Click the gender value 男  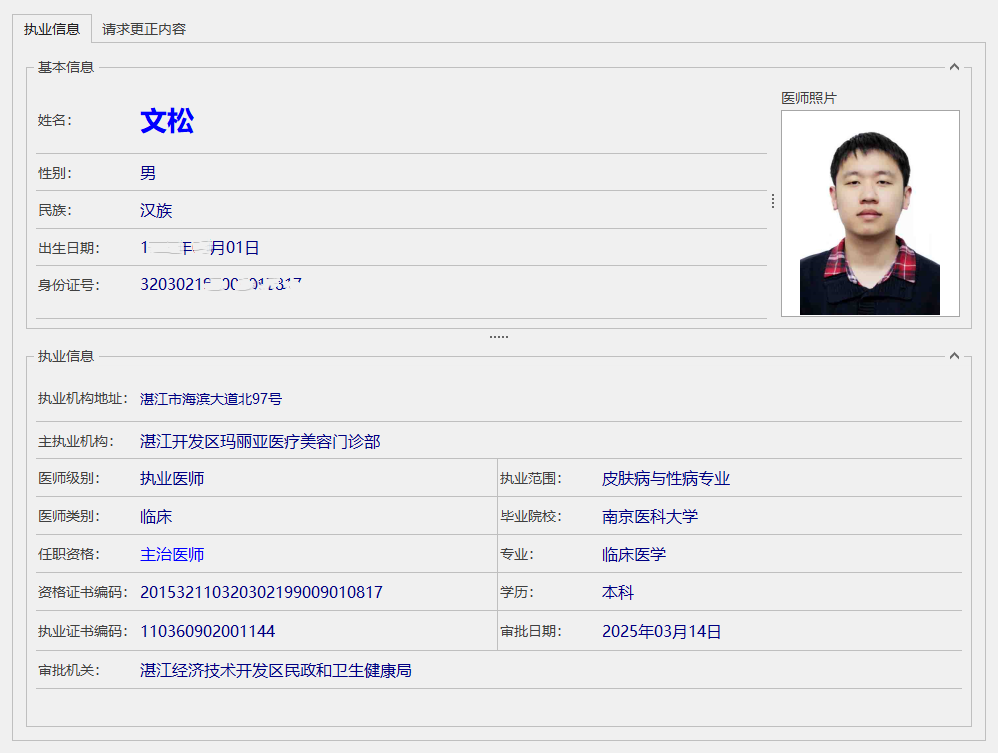pos(148,173)
